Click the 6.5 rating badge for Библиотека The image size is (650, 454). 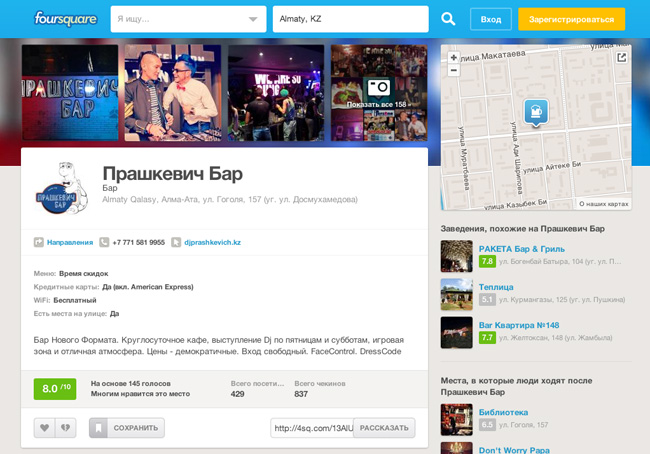(x=487, y=425)
